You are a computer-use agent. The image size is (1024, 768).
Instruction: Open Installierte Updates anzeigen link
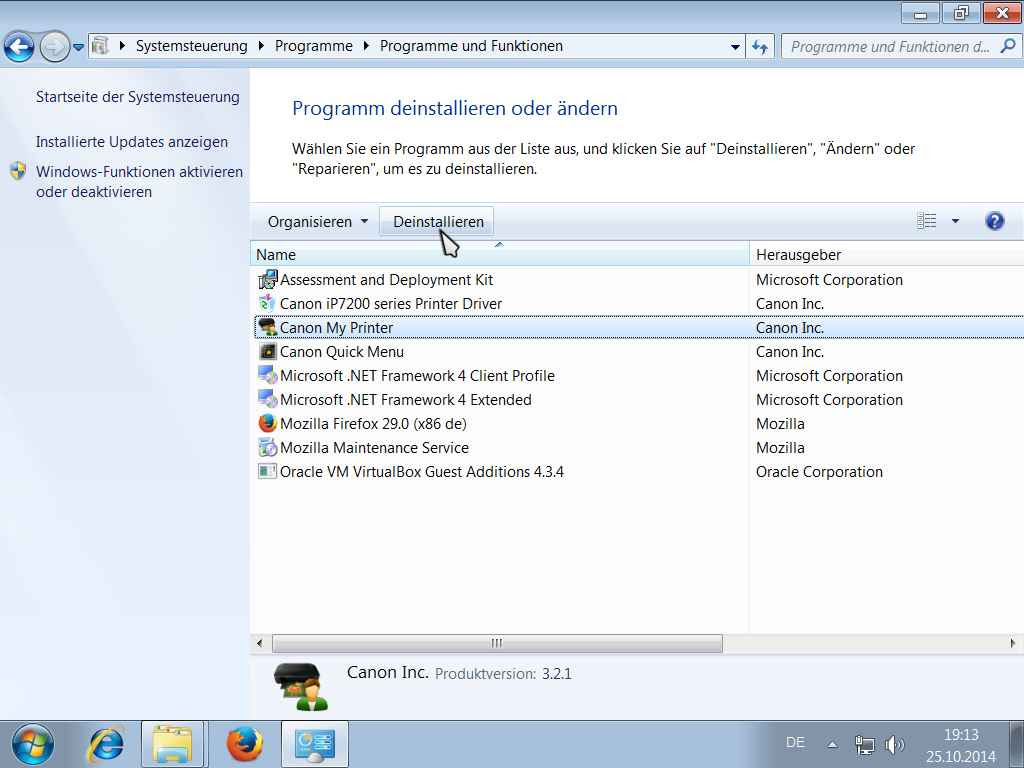pyautogui.click(x=132, y=142)
